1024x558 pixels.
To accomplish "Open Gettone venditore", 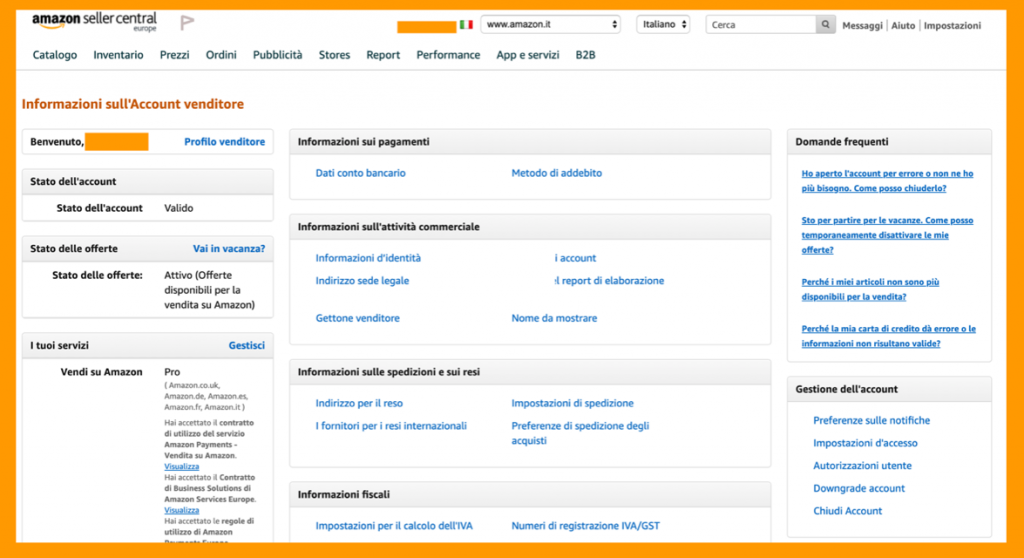I will (x=358, y=318).
